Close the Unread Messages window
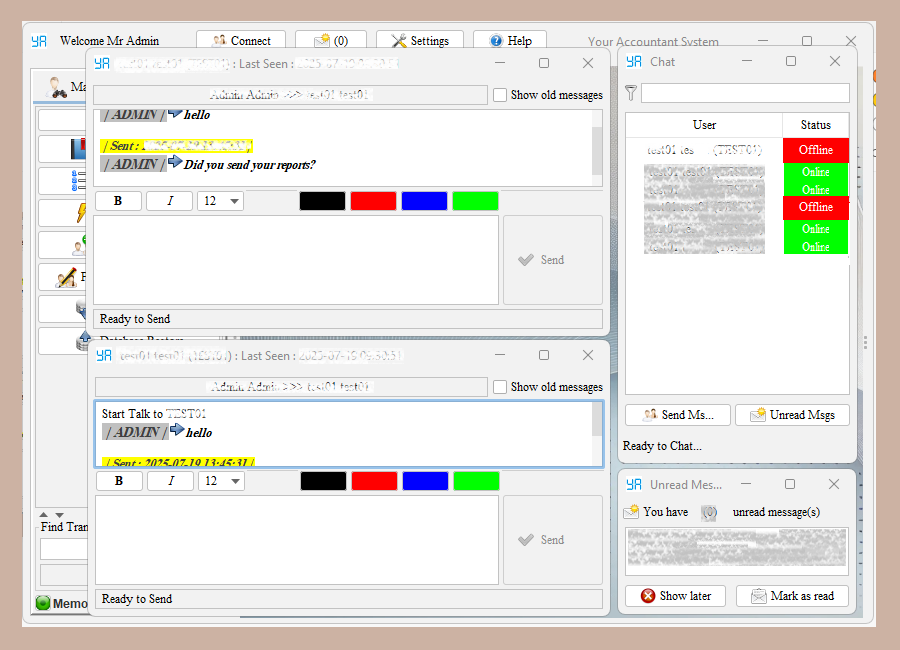This screenshot has height=650, width=900. pos(834,485)
